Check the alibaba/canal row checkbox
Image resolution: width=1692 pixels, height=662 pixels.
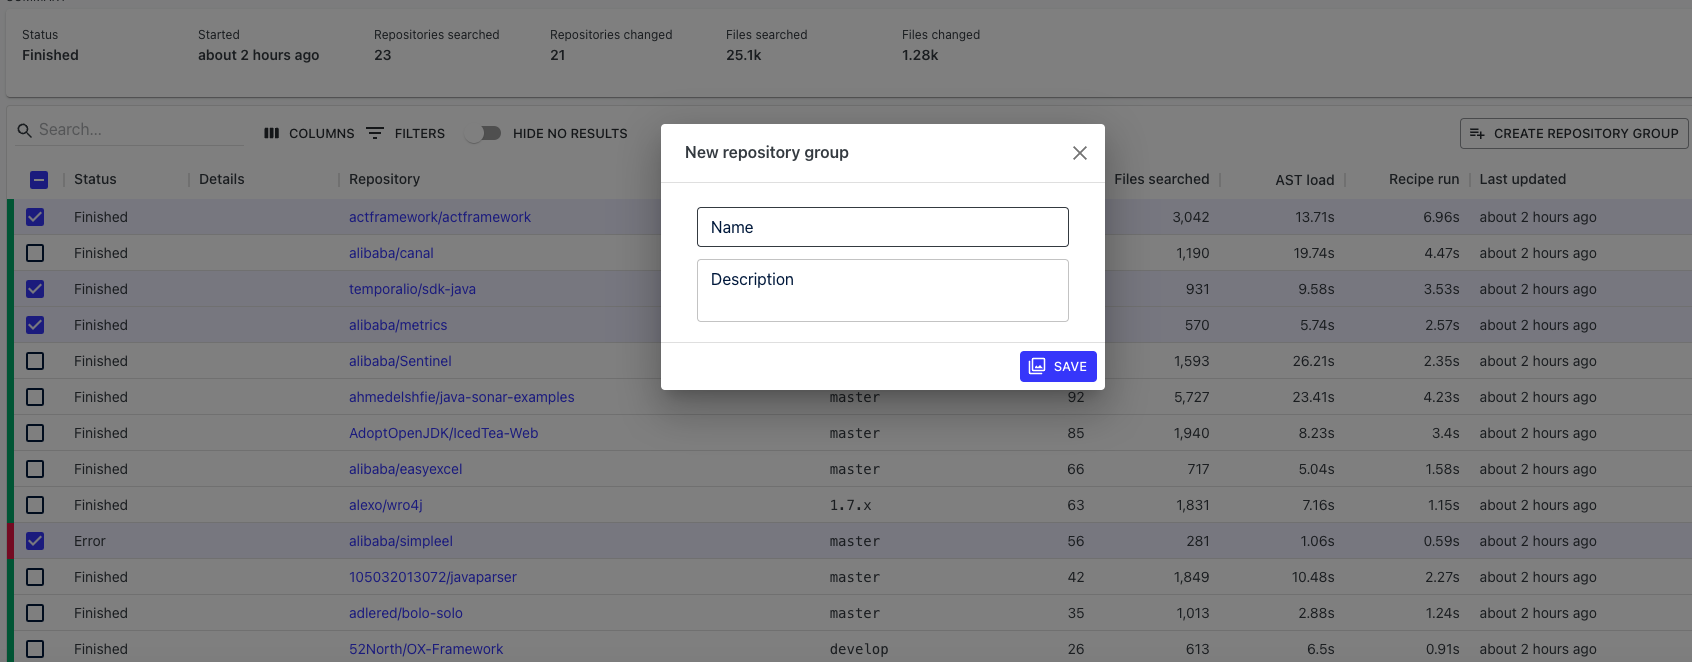pos(35,253)
